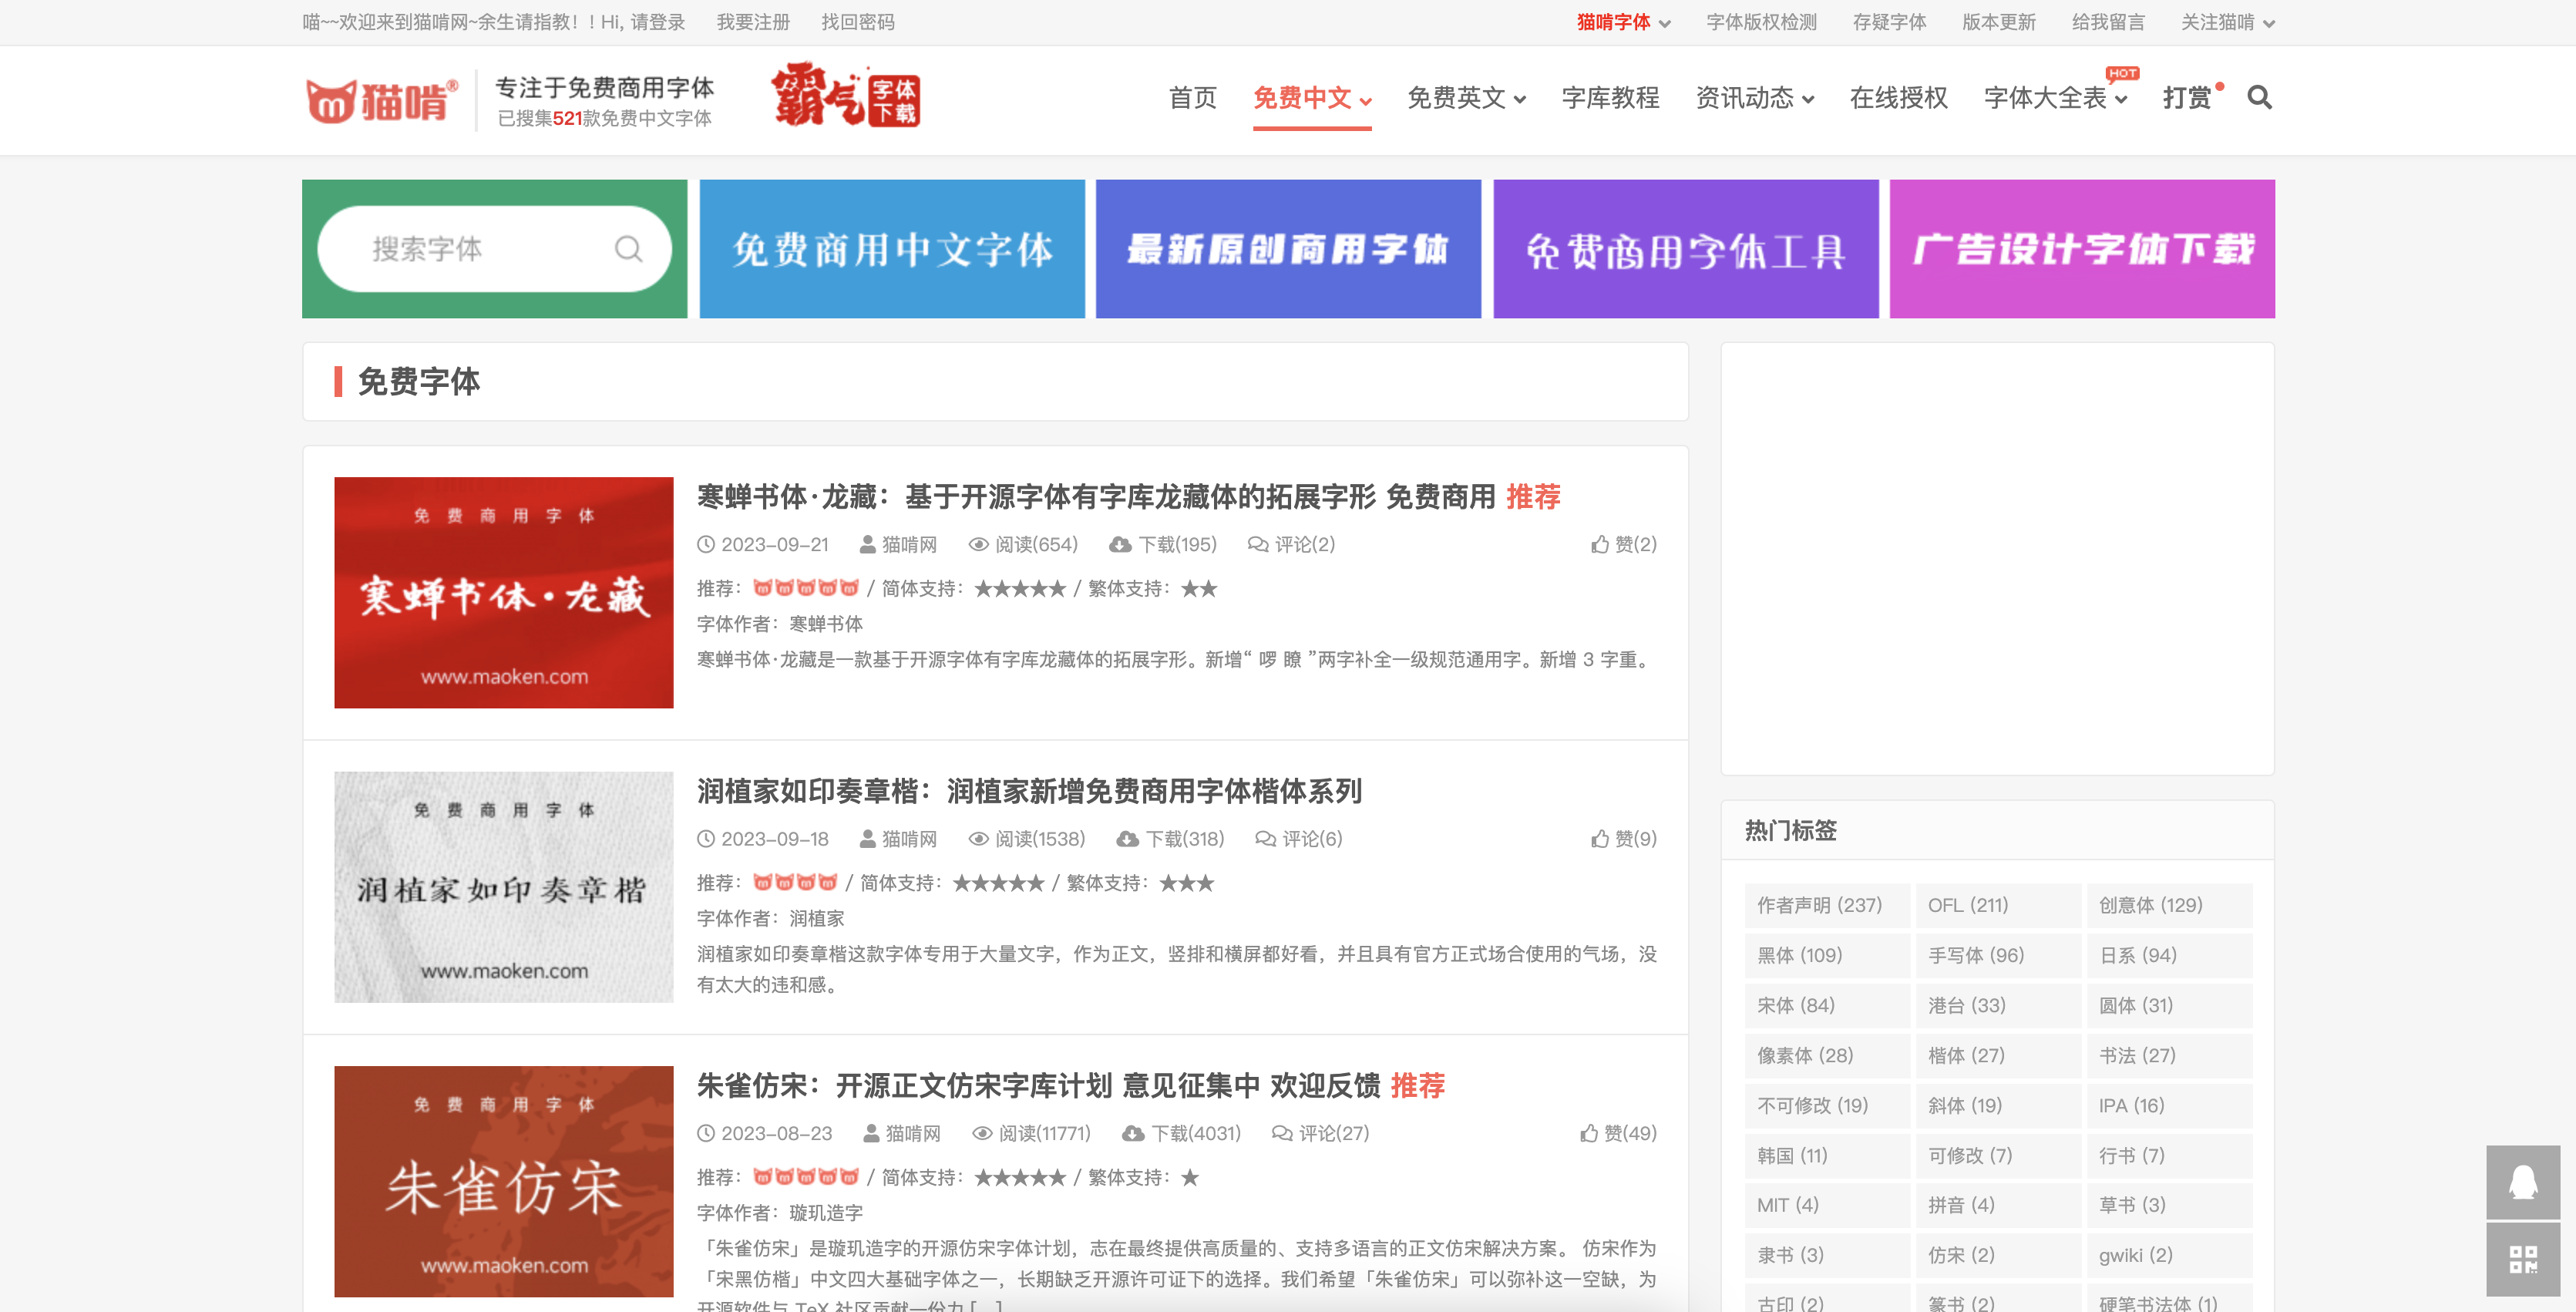Click the 我要注册 link
Image resolution: width=2576 pixels, height=1312 pixels.
(753, 22)
